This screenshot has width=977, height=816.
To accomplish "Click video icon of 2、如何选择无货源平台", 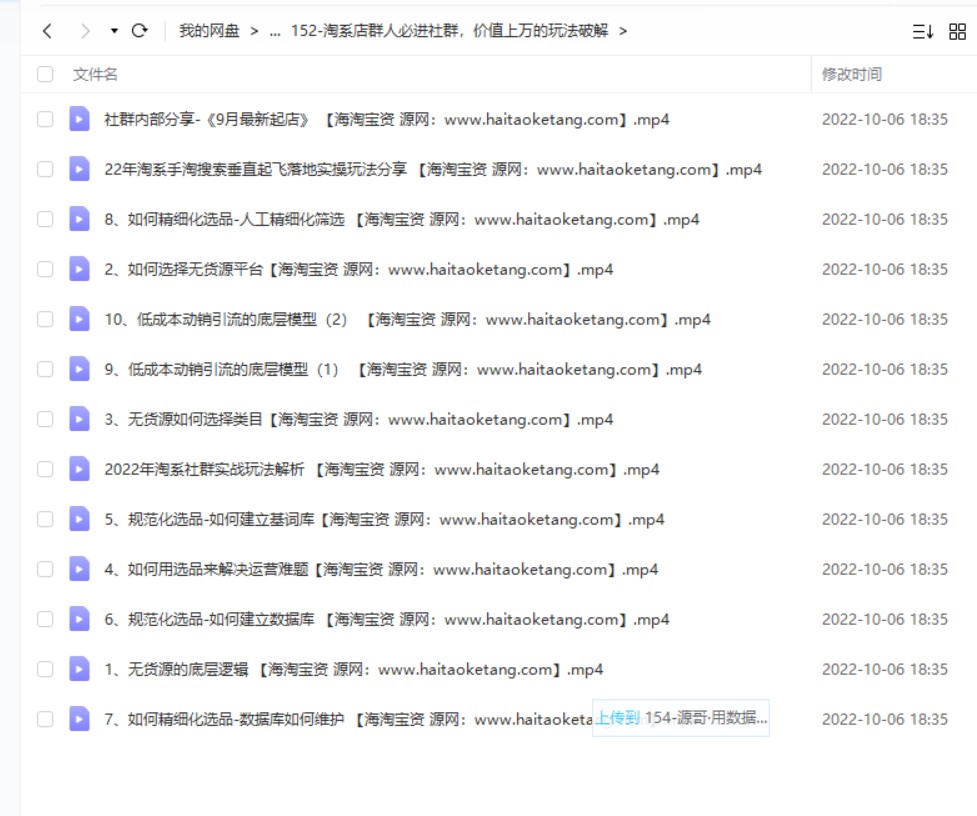I will [x=79, y=269].
